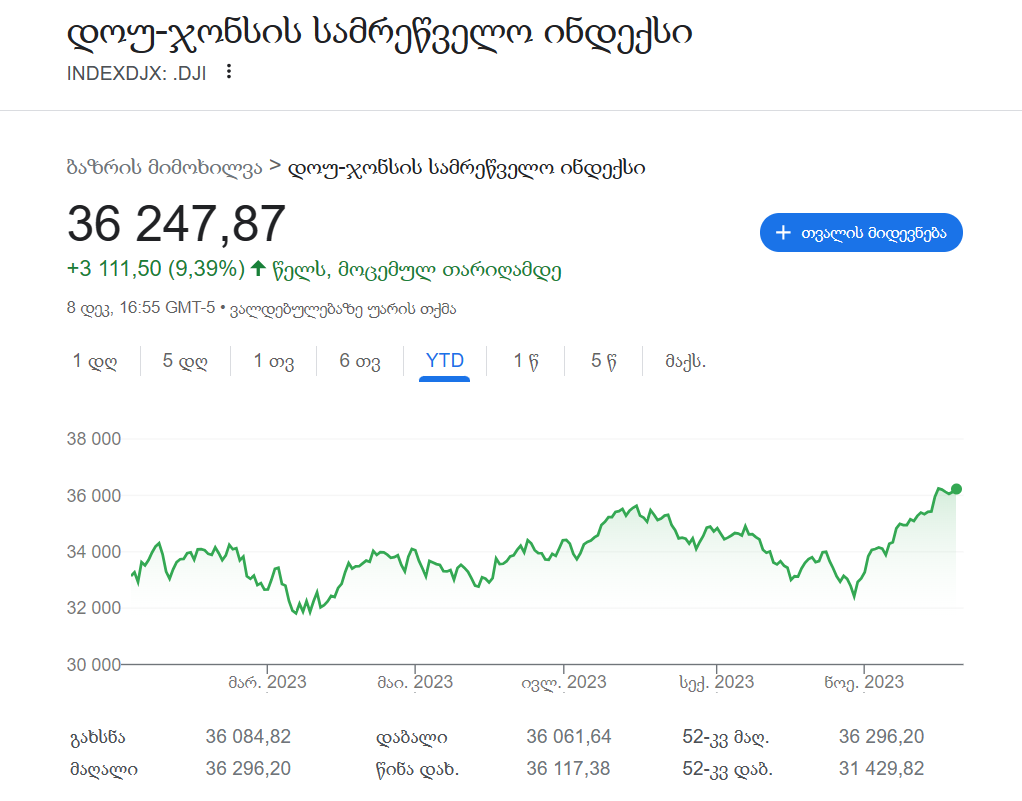Choose the "6 თვ" range tab
This screenshot has height=801, width=1022.
click(360, 361)
